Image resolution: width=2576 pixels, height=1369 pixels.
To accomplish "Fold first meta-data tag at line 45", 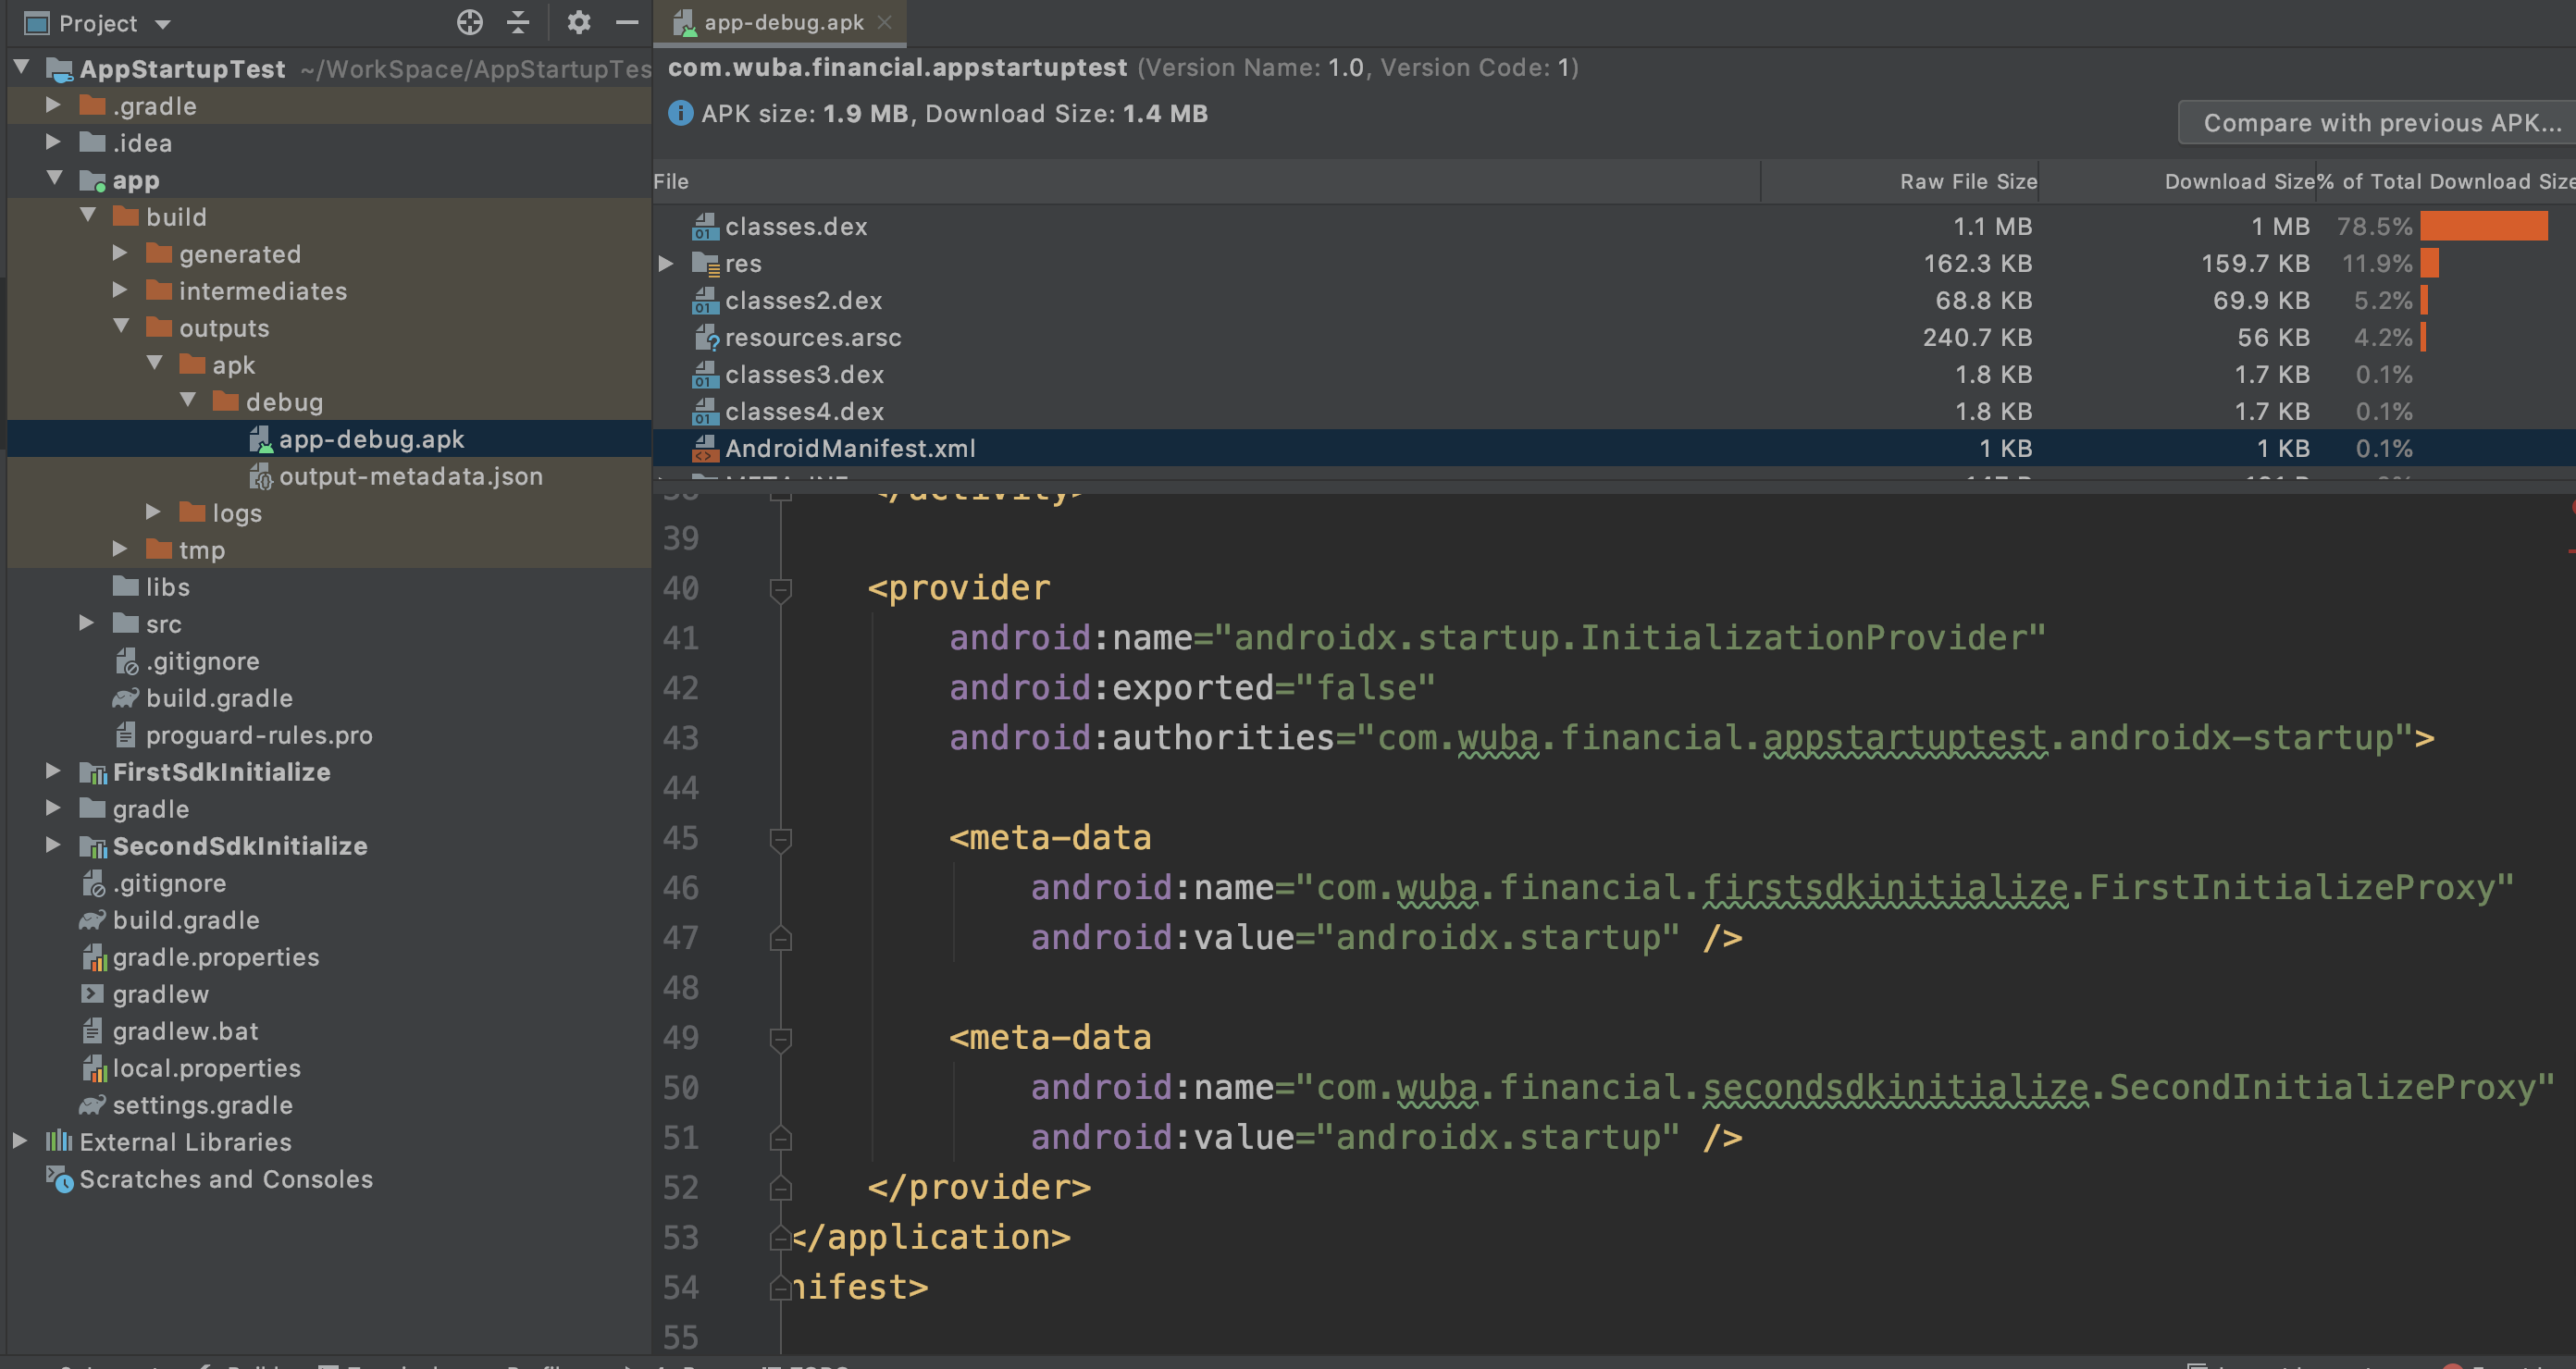I will (x=781, y=839).
